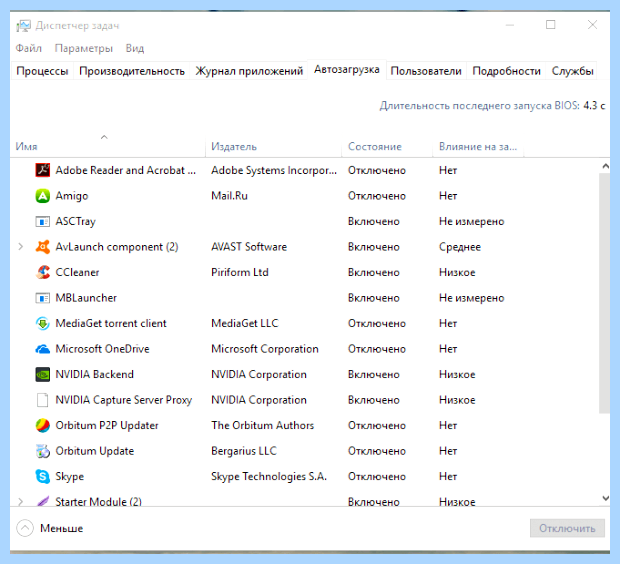Click the MBLauncher row icon
This screenshot has height=564, width=620.
click(x=43, y=298)
